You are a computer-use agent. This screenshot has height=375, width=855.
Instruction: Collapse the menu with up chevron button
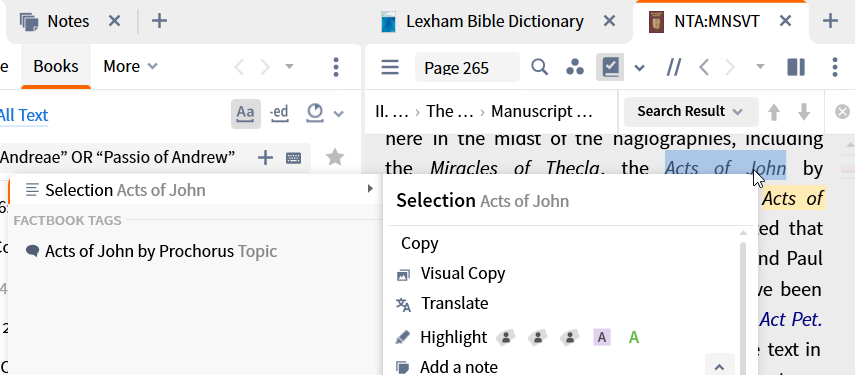click(x=719, y=365)
